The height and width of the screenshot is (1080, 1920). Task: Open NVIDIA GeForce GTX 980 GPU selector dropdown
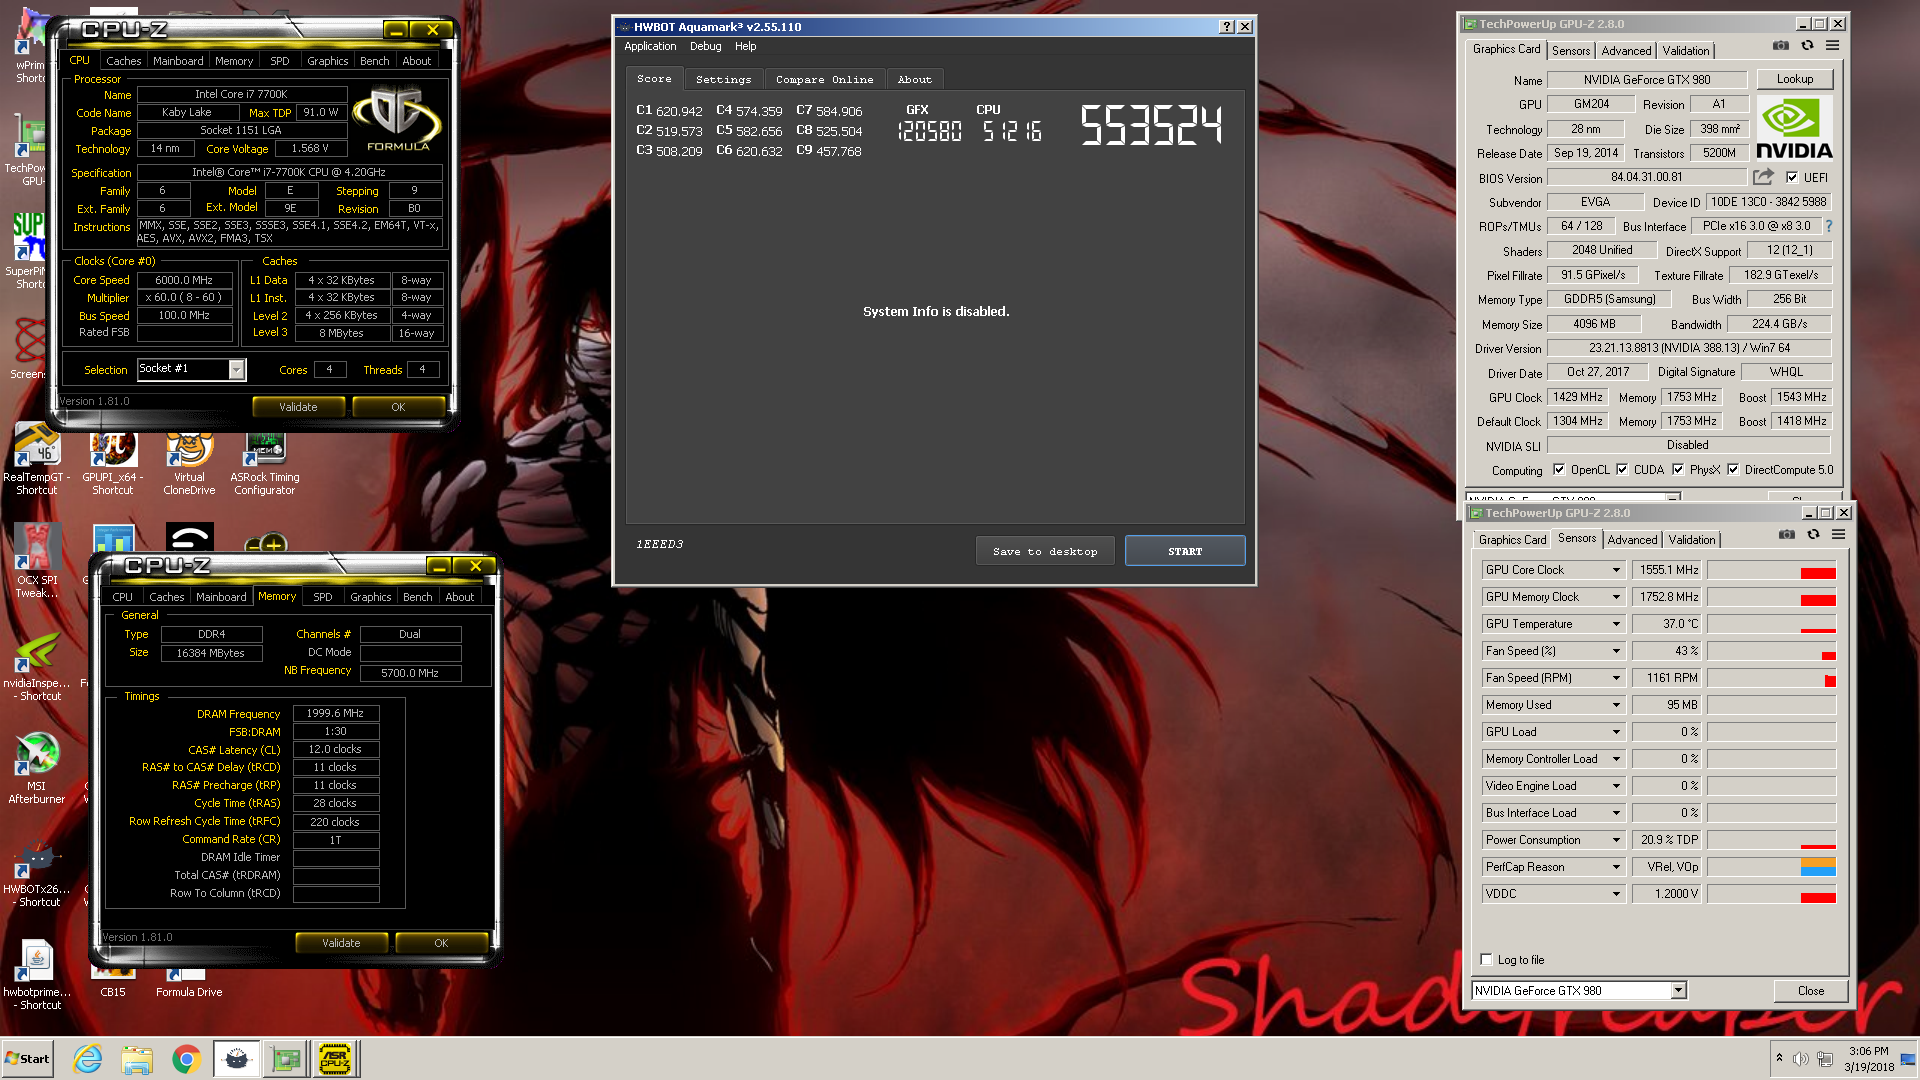tap(1679, 990)
